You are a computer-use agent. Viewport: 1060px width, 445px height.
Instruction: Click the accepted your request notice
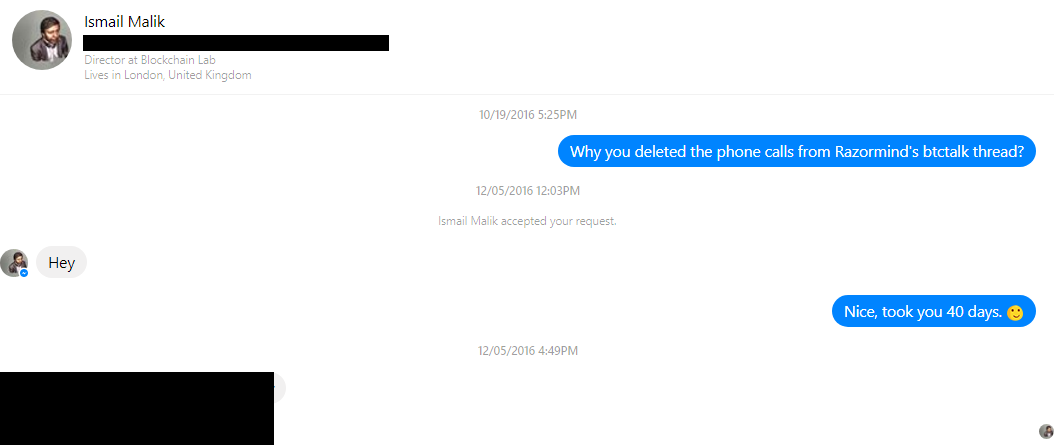click(x=527, y=220)
